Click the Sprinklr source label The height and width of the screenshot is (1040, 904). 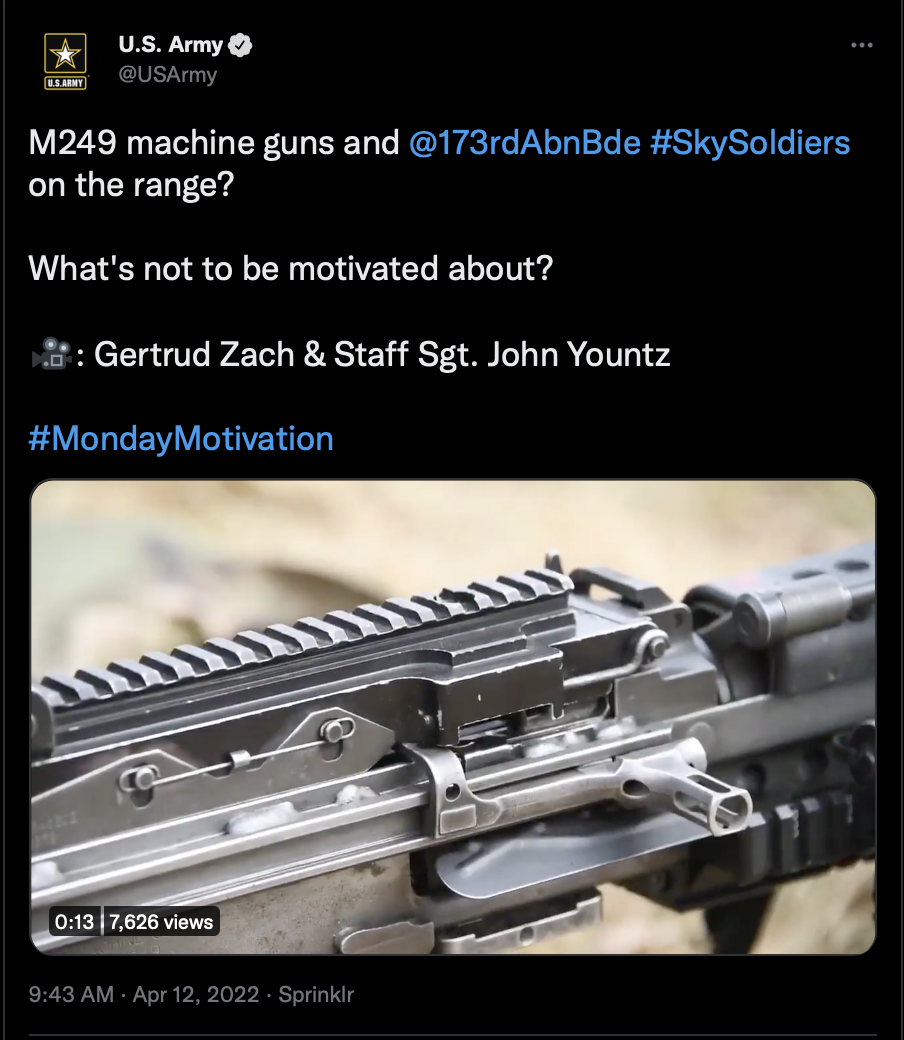click(x=316, y=994)
